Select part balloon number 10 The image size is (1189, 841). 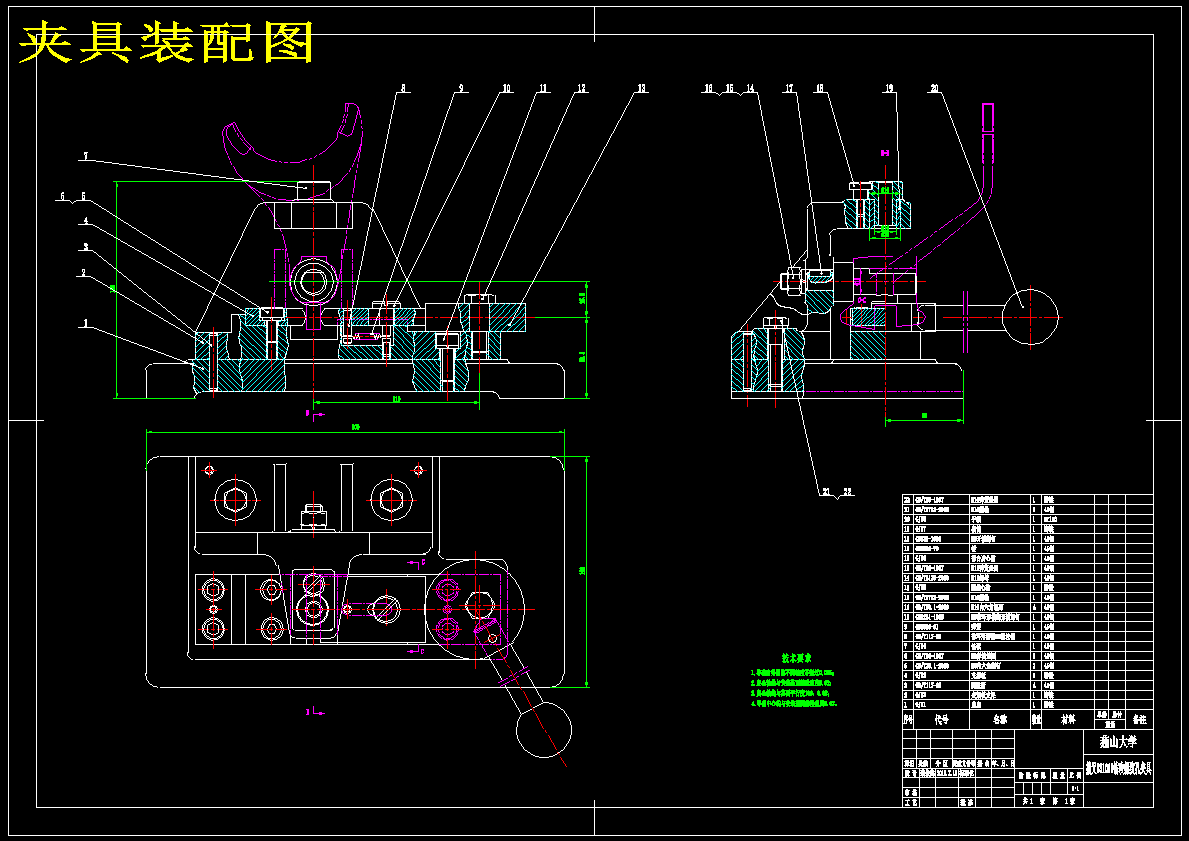pos(507,89)
